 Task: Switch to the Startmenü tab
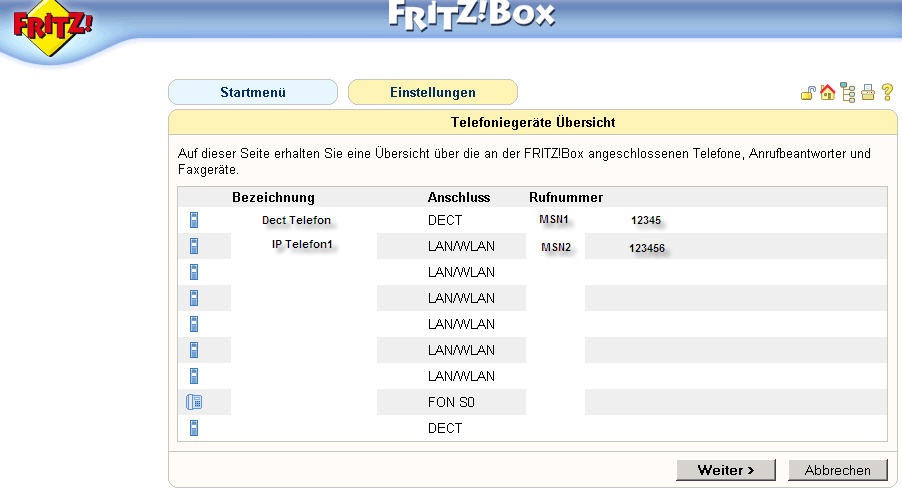coord(253,92)
